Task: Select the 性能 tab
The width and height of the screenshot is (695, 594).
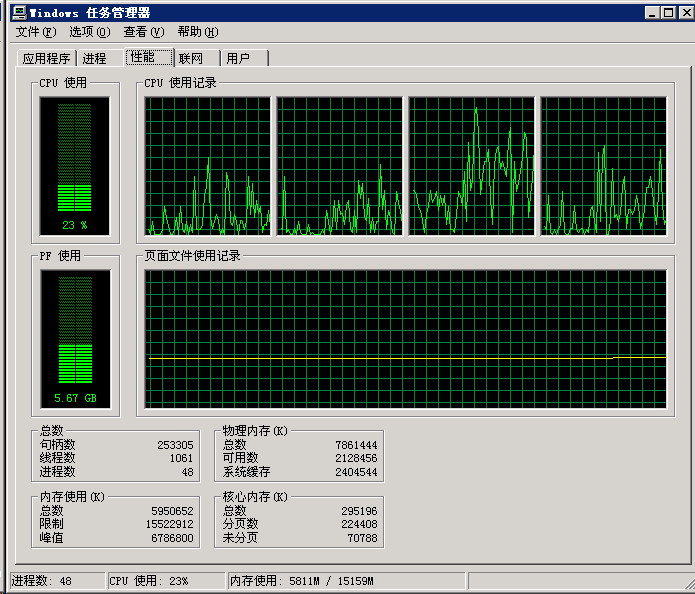Action: coord(149,57)
